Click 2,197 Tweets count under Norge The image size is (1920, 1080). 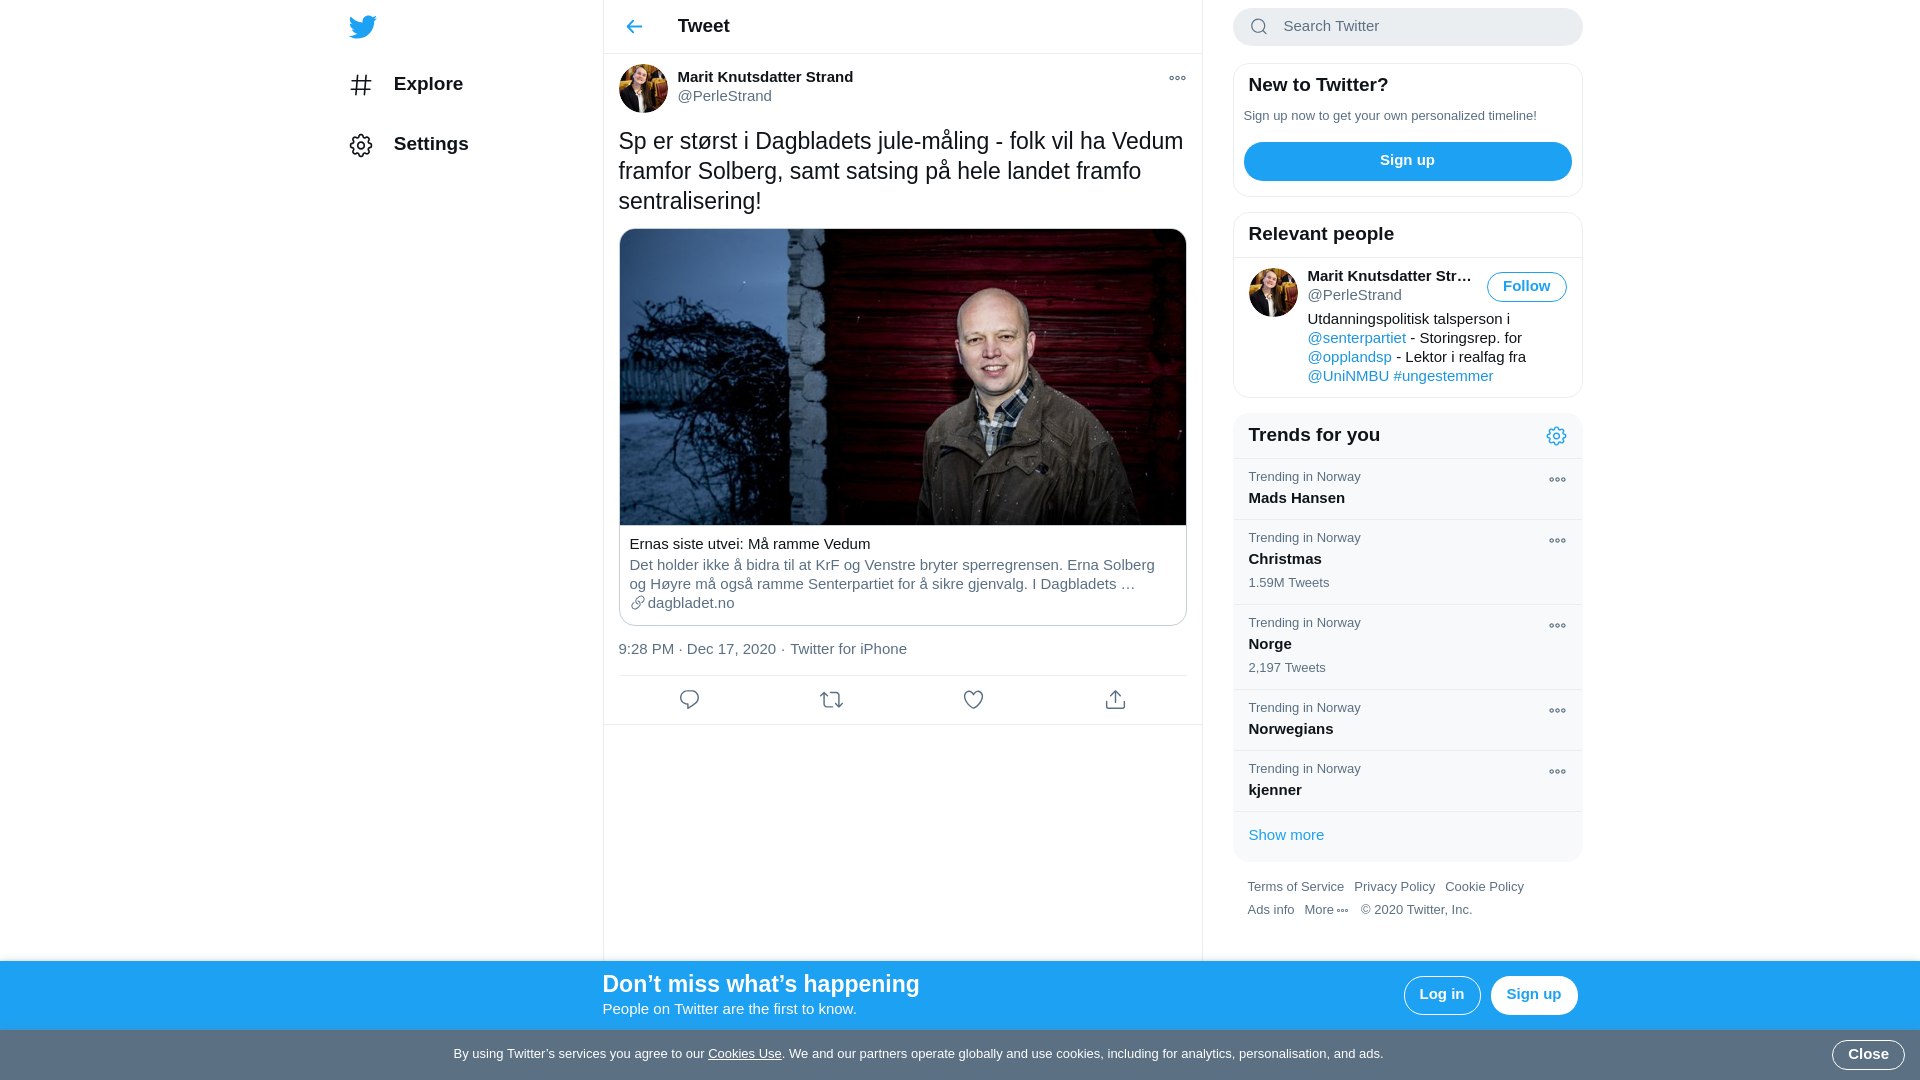click(1286, 668)
